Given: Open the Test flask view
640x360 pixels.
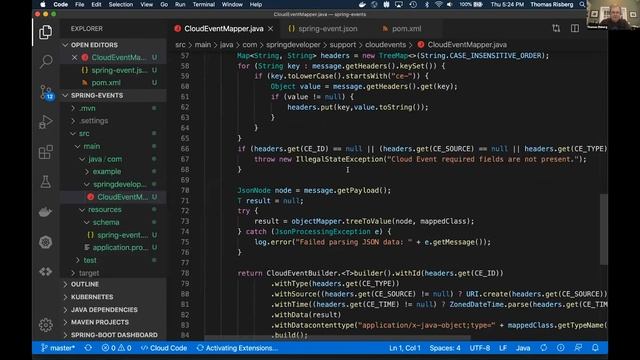Looking at the screenshot, I should click(x=46, y=182).
